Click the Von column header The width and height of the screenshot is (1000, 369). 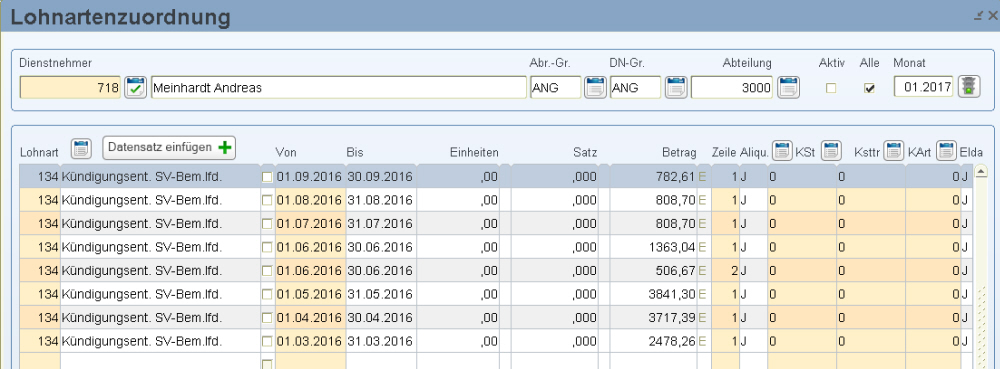point(286,153)
